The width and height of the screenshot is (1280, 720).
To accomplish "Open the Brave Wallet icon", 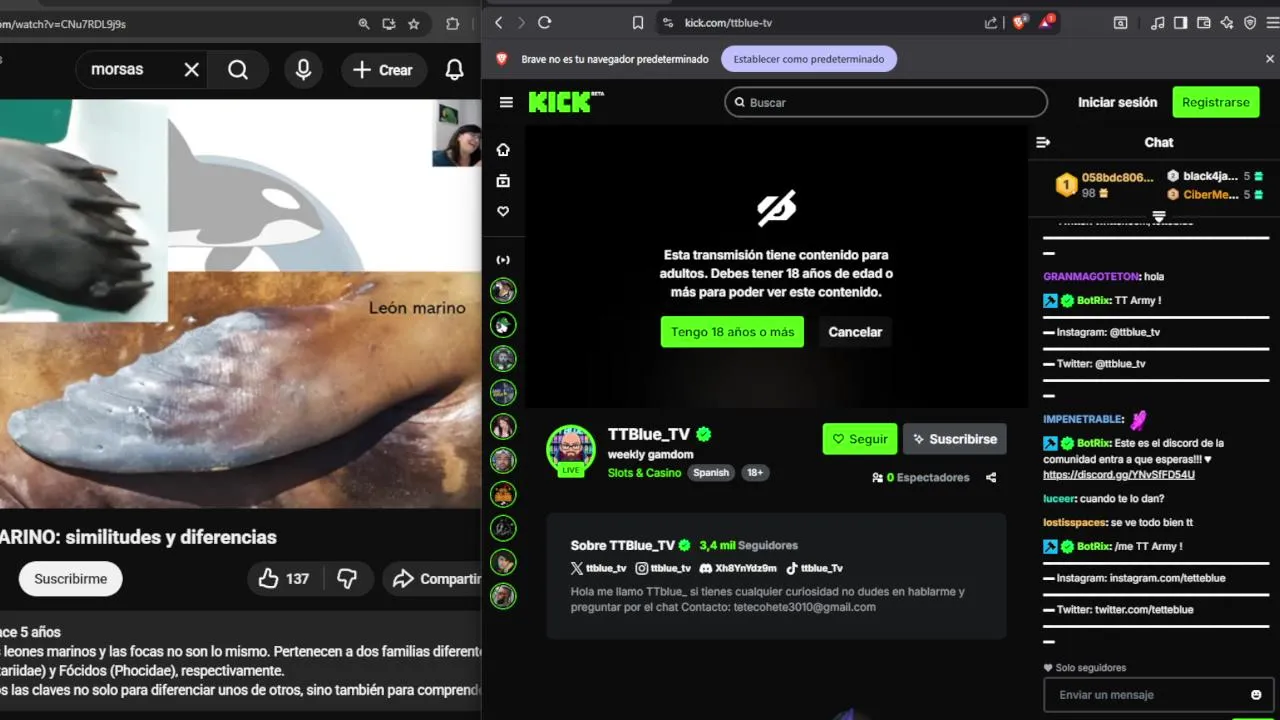I will coord(1204,22).
